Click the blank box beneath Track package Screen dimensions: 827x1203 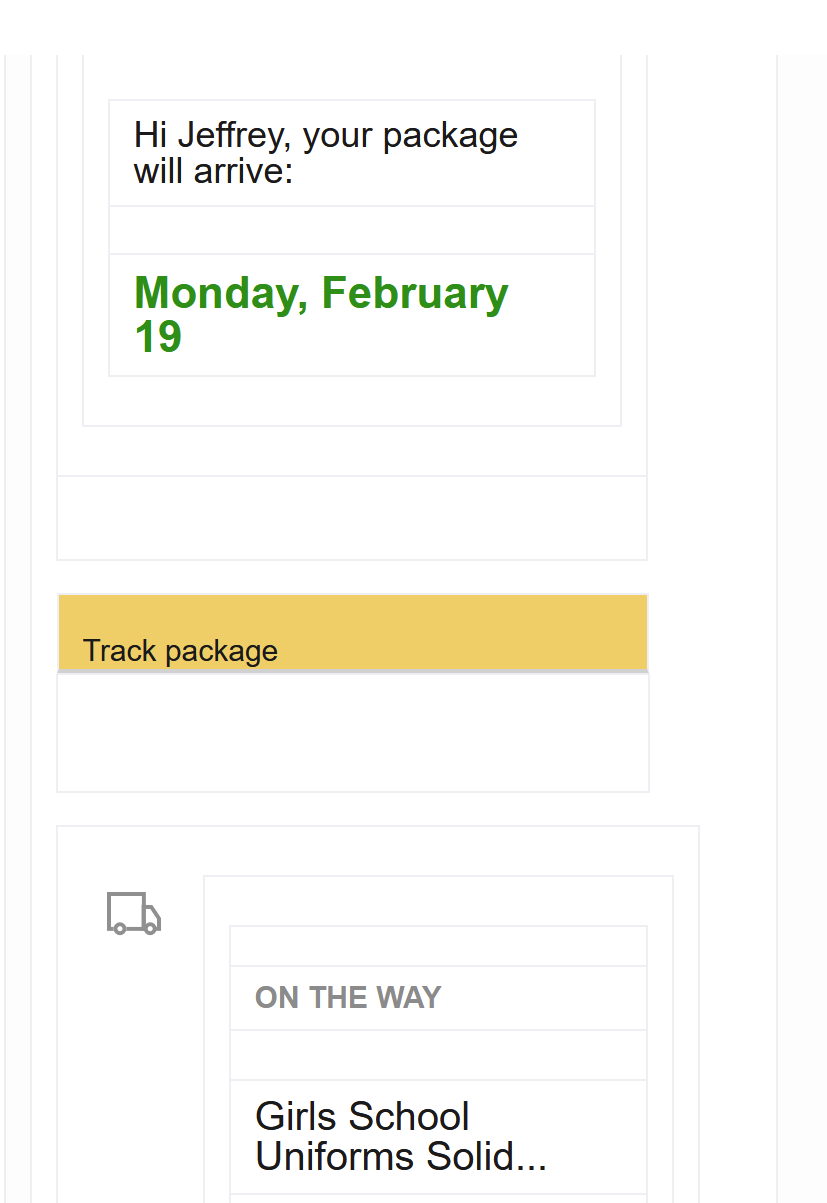click(352, 732)
